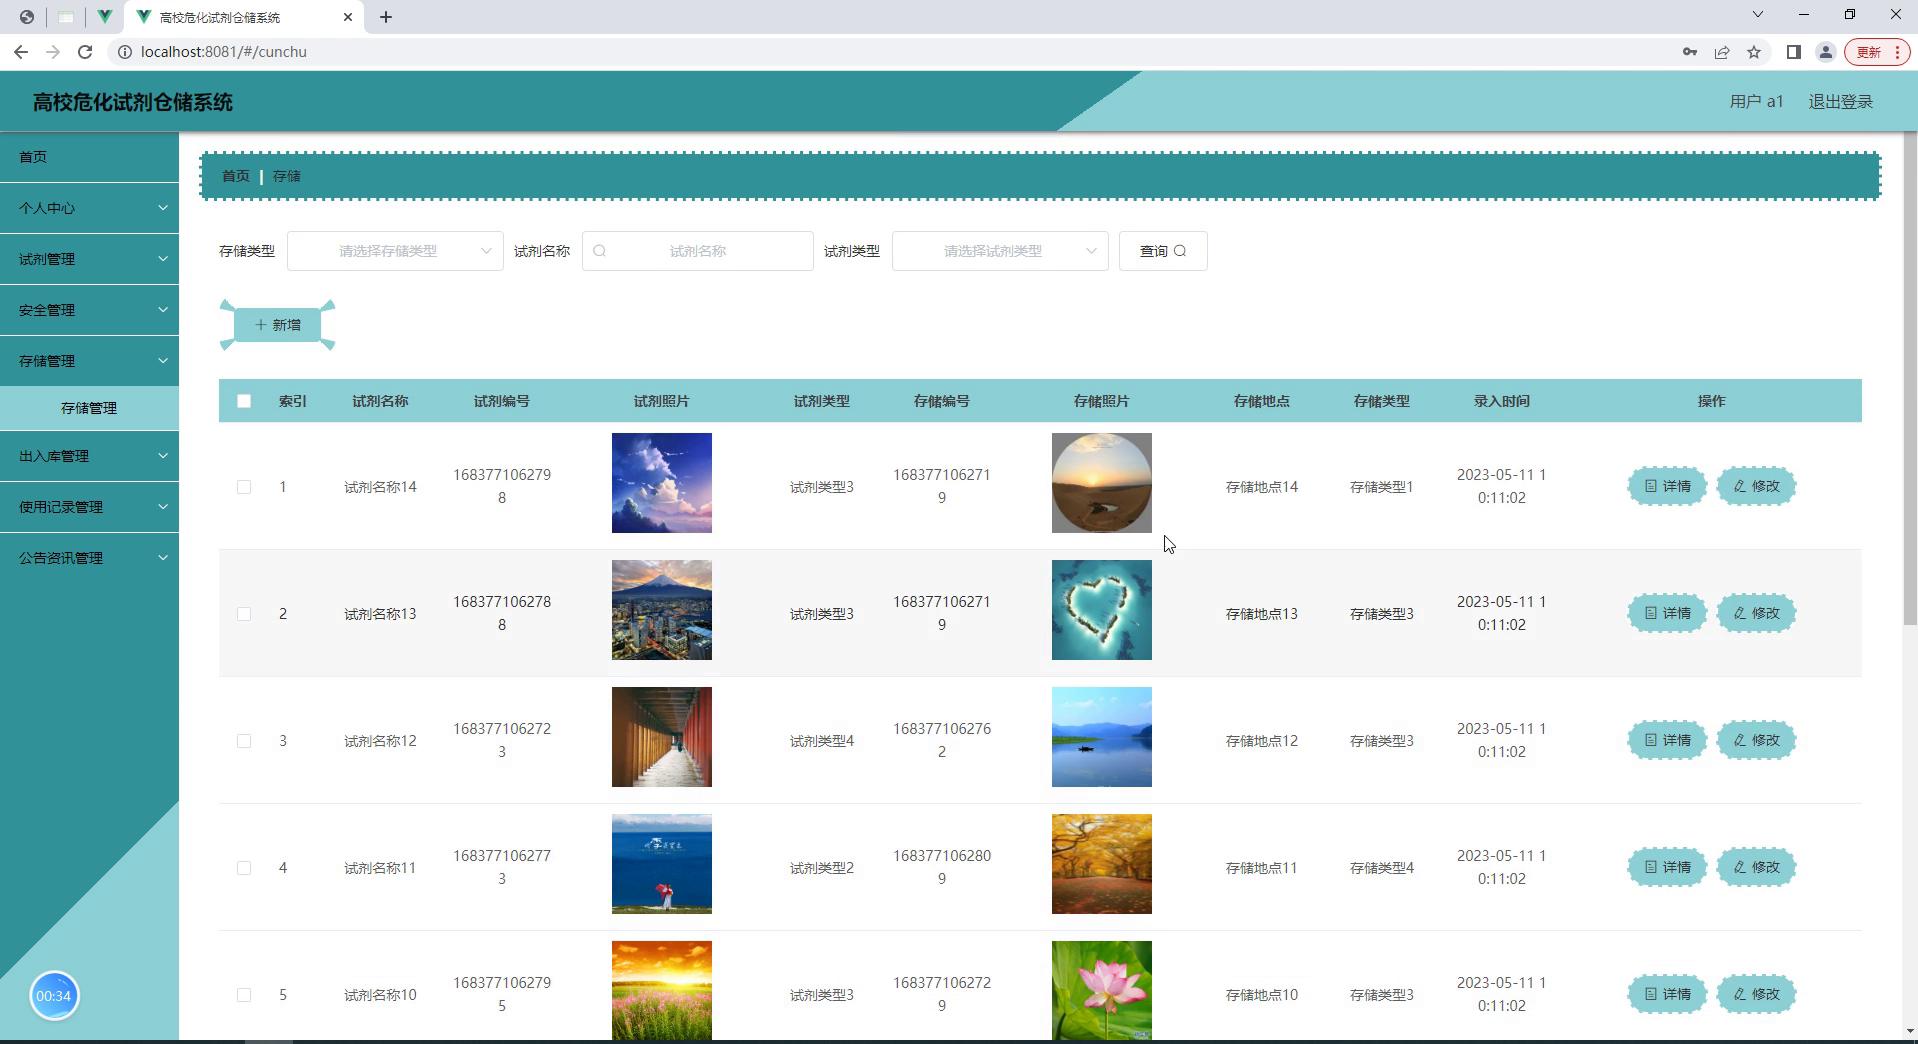Tick the checkbox for row 试剂名称14

click(244, 487)
